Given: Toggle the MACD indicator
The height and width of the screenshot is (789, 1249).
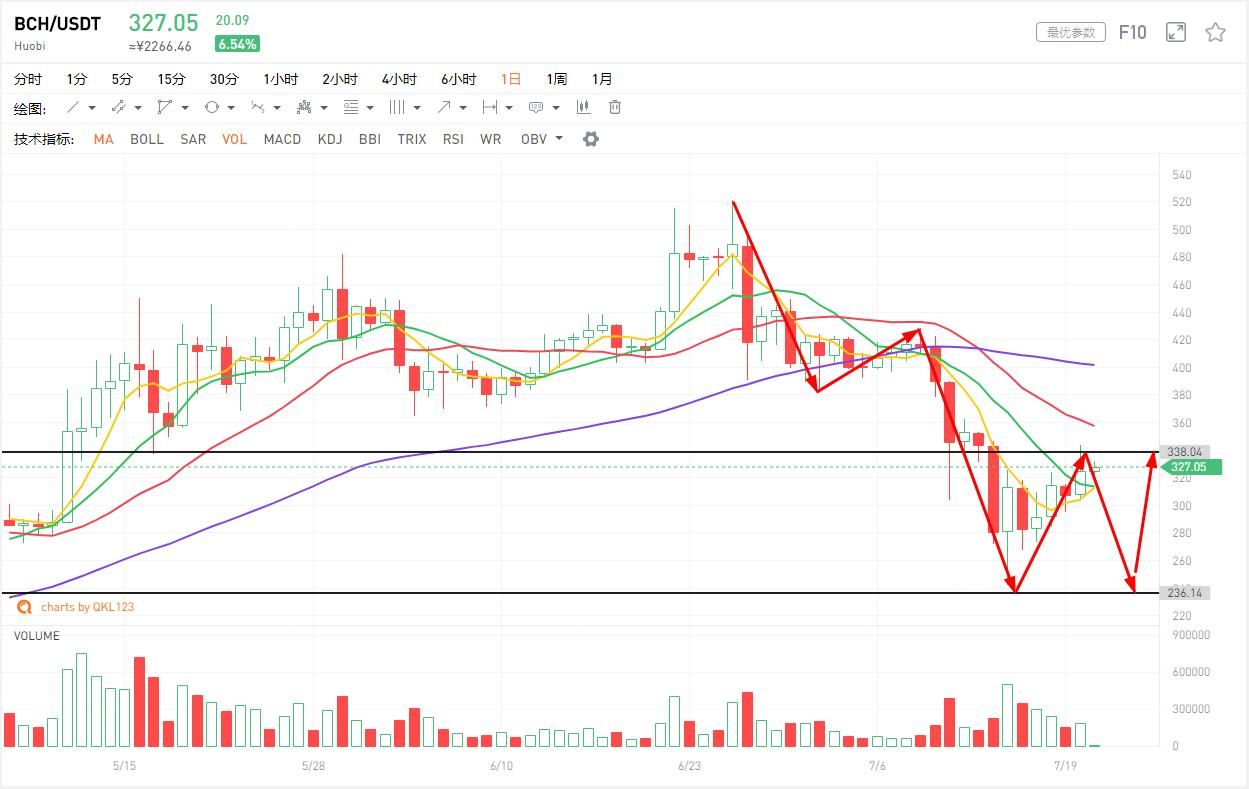Looking at the screenshot, I should pyautogui.click(x=282, y=139).
